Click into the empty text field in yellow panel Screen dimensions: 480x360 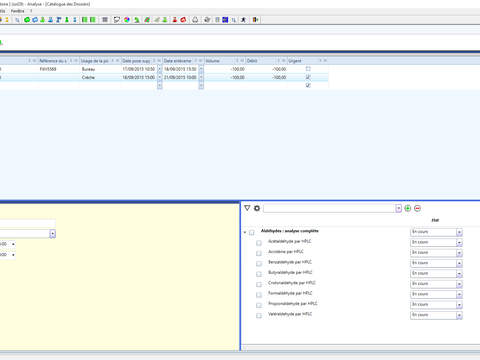pos(28,223)
